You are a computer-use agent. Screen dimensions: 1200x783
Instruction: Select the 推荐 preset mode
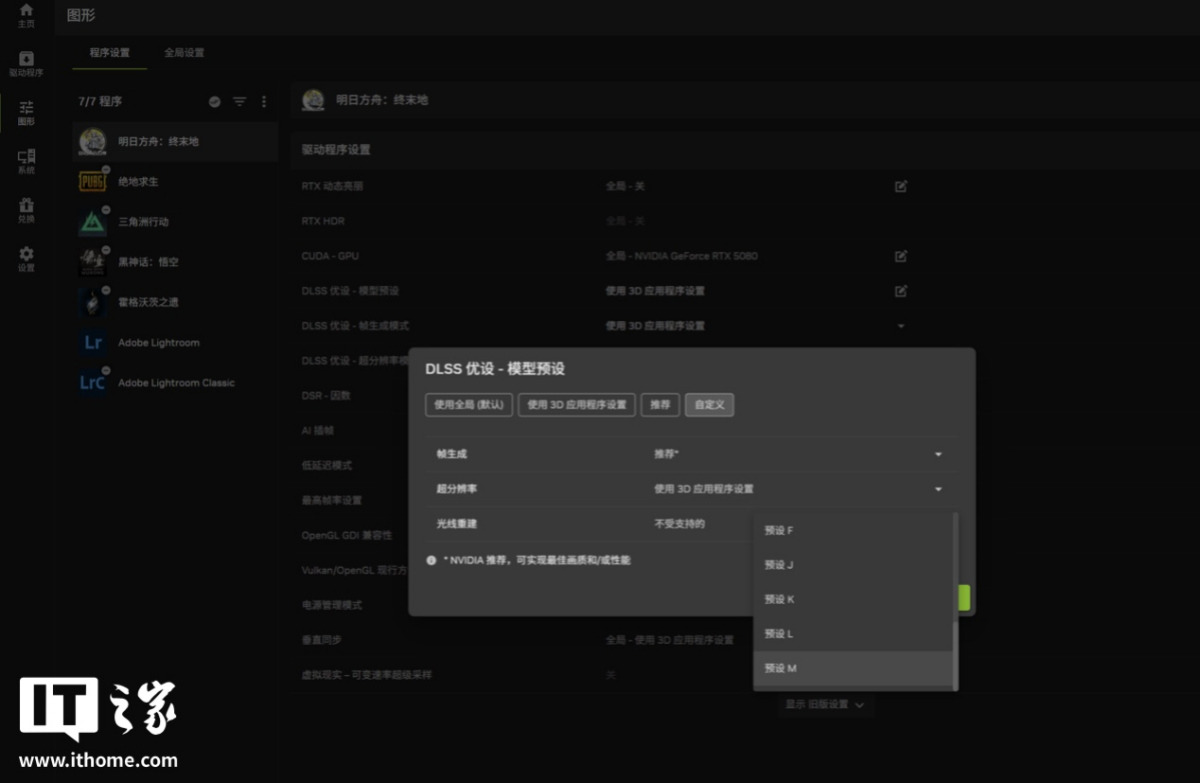pos(660,405)
